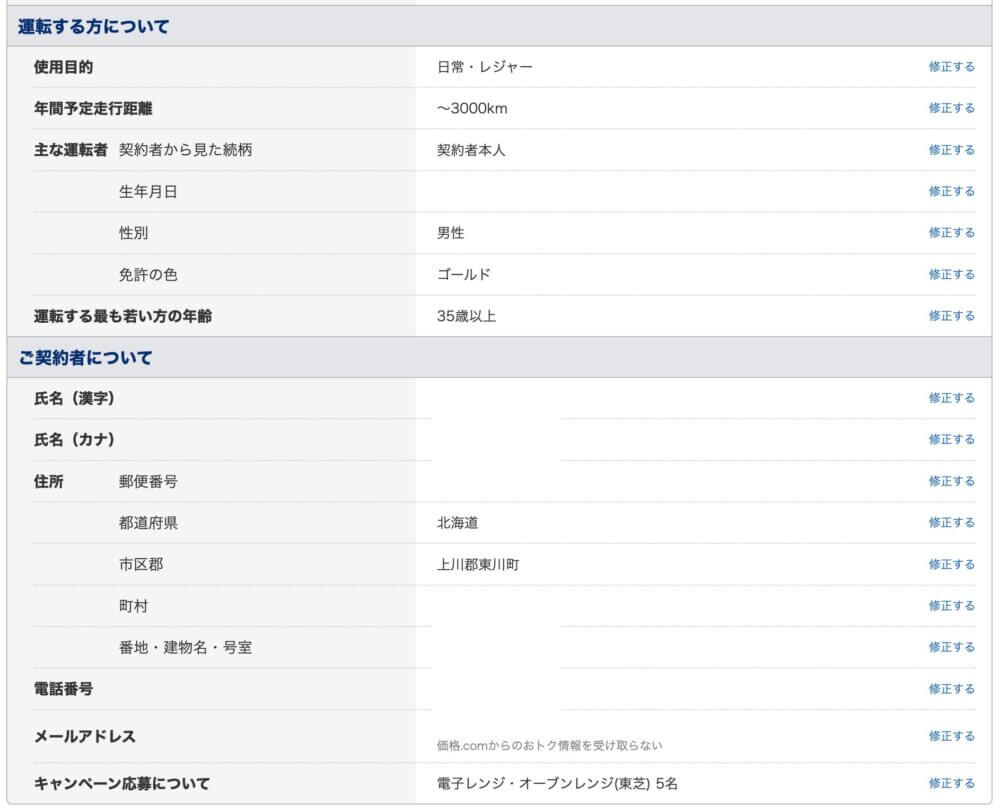Click 修正する next to メールアドレス
1000x812 pixels.
pos(951,736)
